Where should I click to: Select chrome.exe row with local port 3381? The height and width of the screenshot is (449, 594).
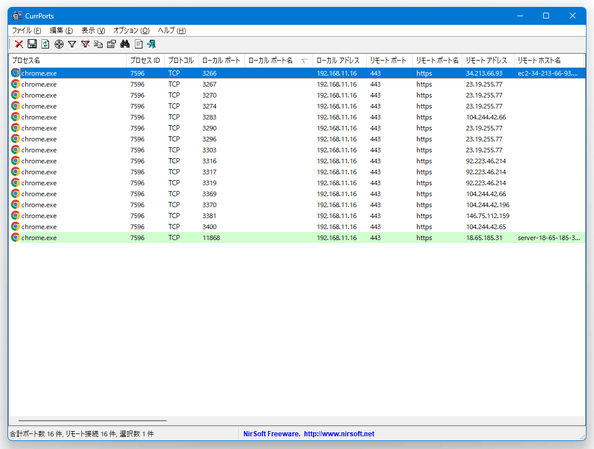(297, 216)
